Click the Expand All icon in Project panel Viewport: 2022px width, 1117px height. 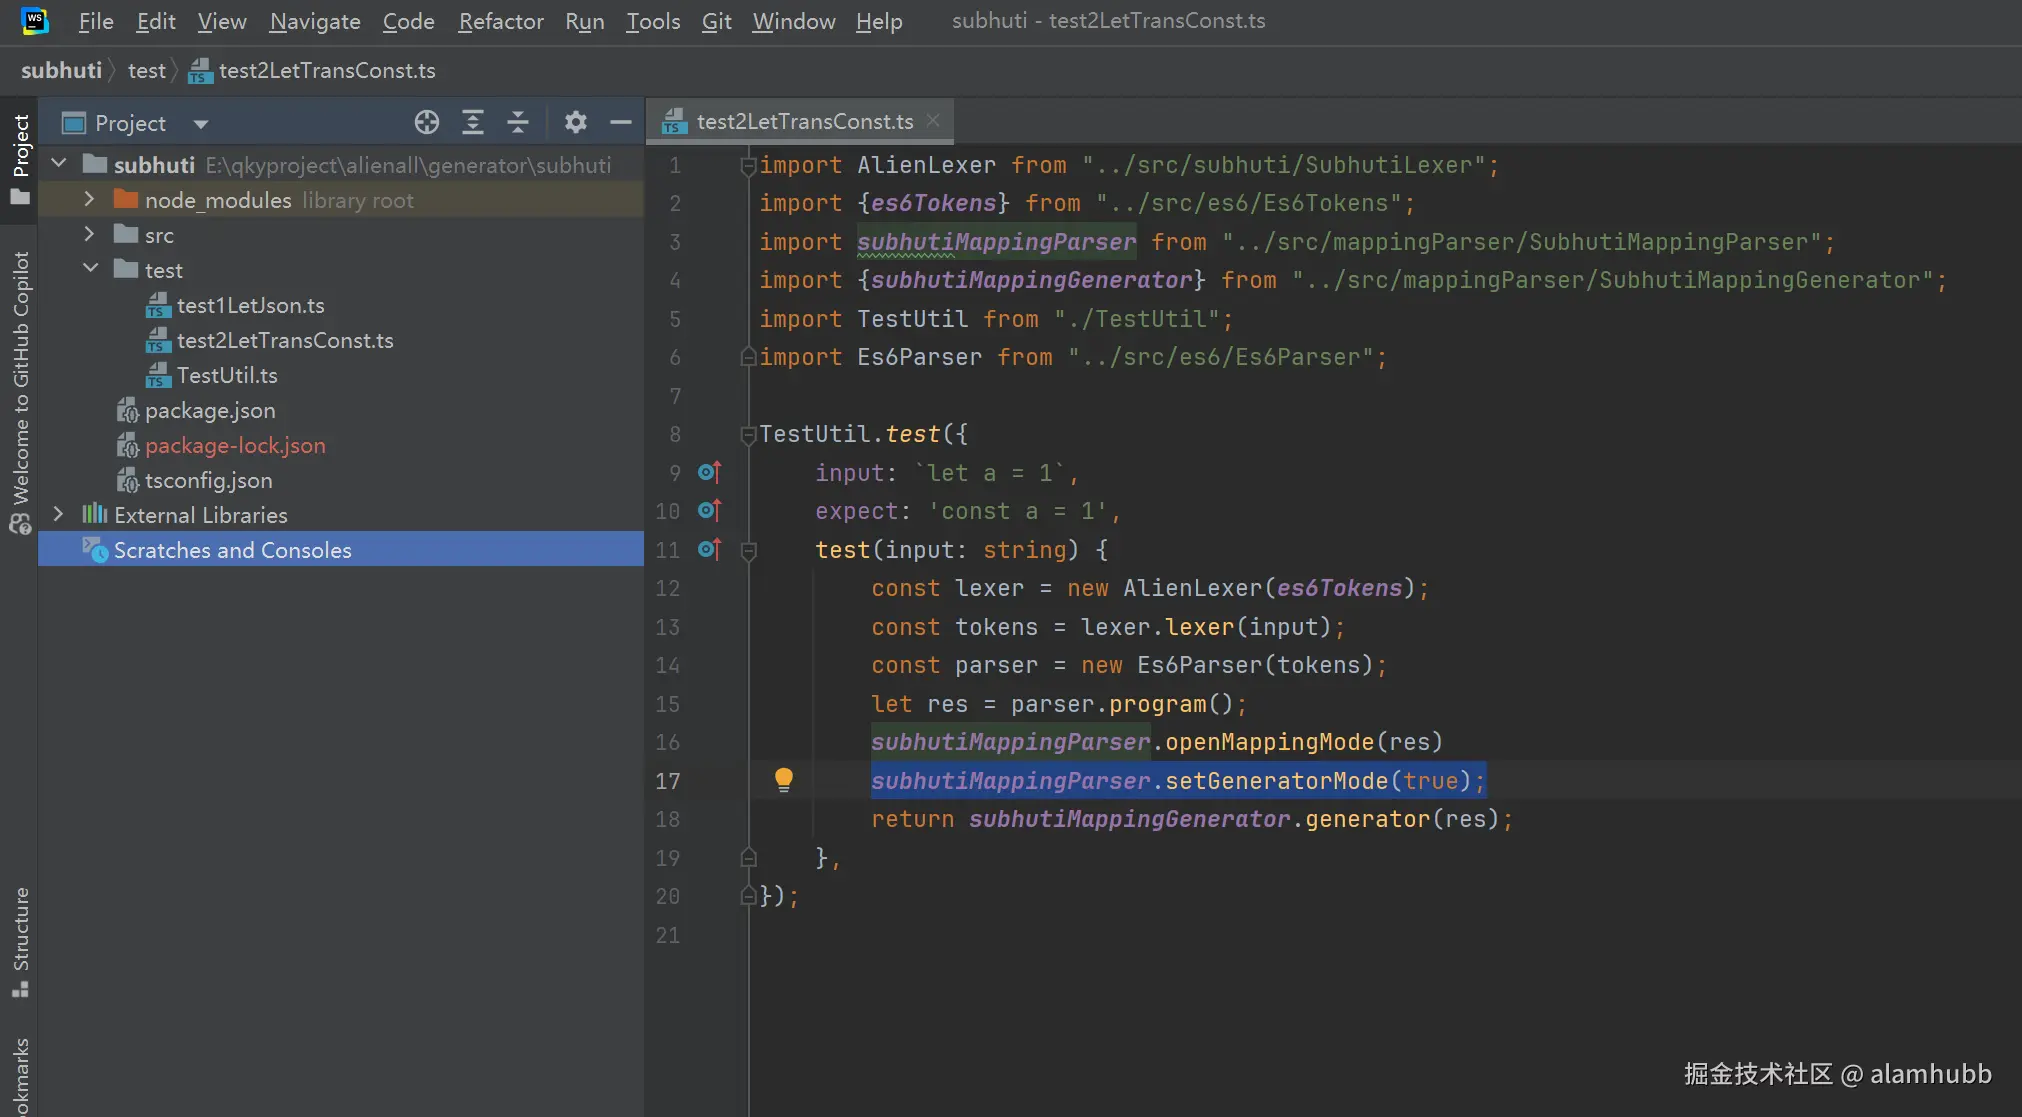(473, 122)
